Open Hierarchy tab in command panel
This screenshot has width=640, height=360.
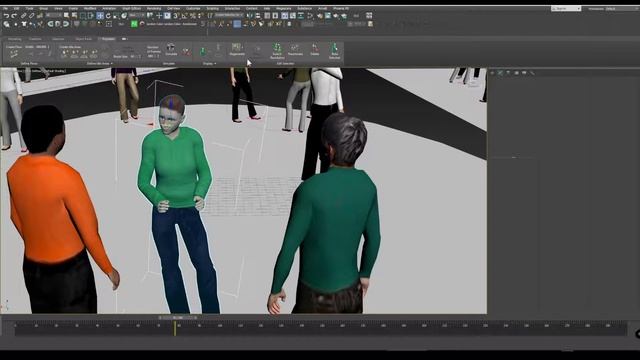tap(508, 73)
